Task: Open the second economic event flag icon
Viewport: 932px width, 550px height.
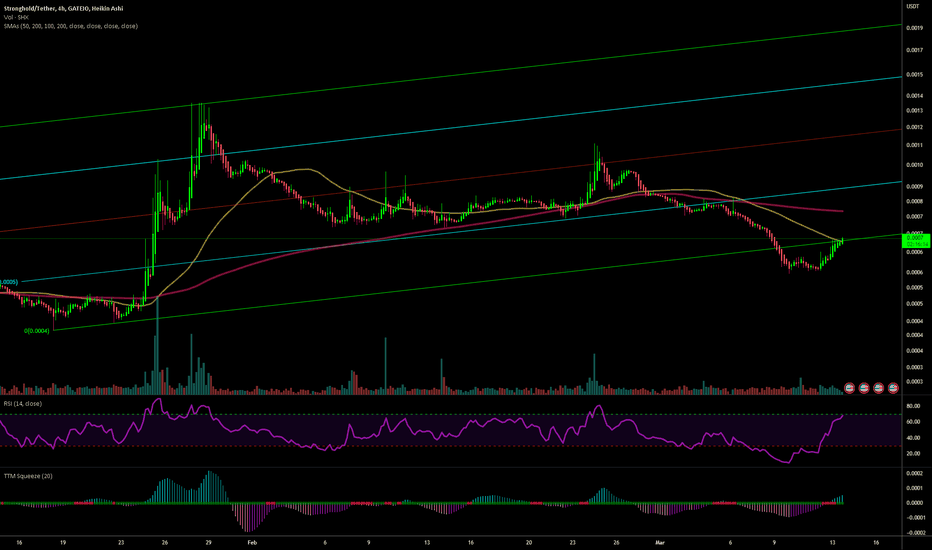Action: pyautogui.click(x=864, y=388)
